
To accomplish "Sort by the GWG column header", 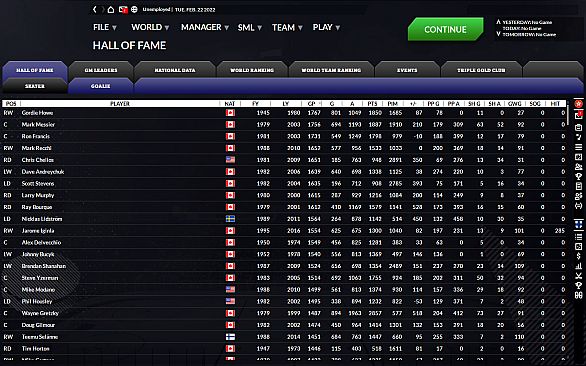I will pos(515,104).
